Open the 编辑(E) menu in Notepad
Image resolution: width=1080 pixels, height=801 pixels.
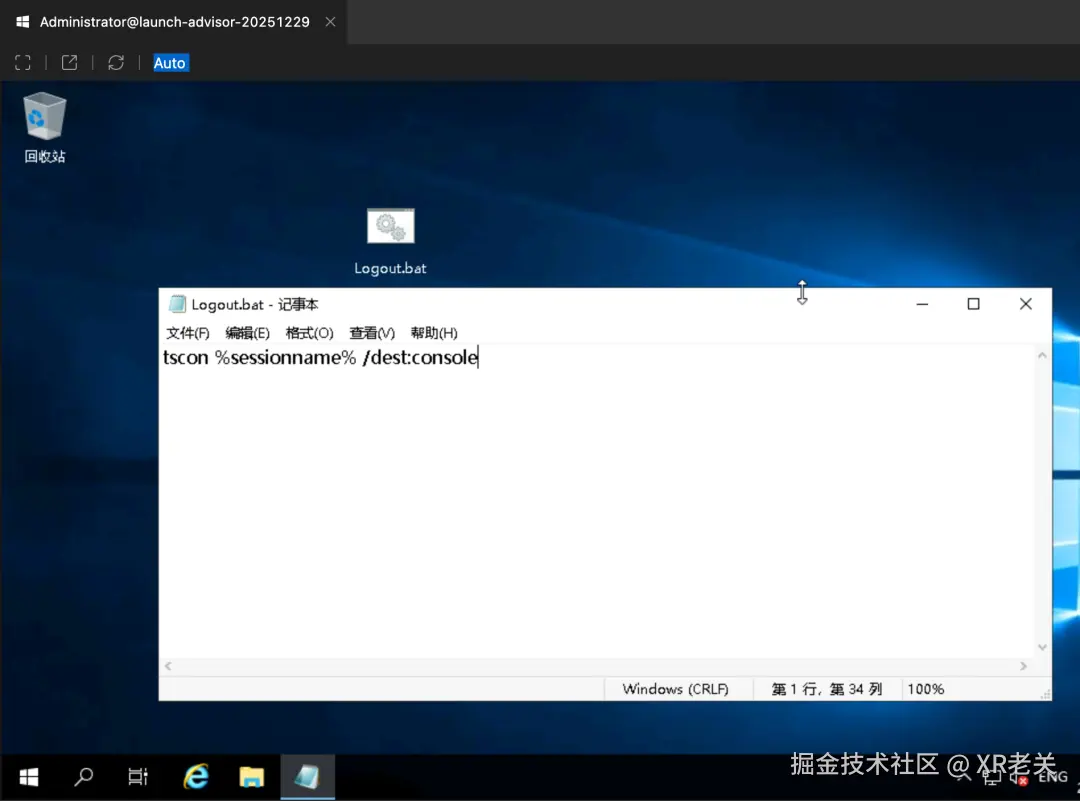coord(247,333)
